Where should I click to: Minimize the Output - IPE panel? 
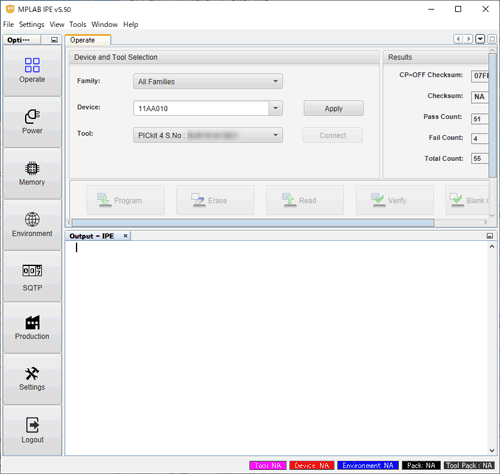(490, 236)
